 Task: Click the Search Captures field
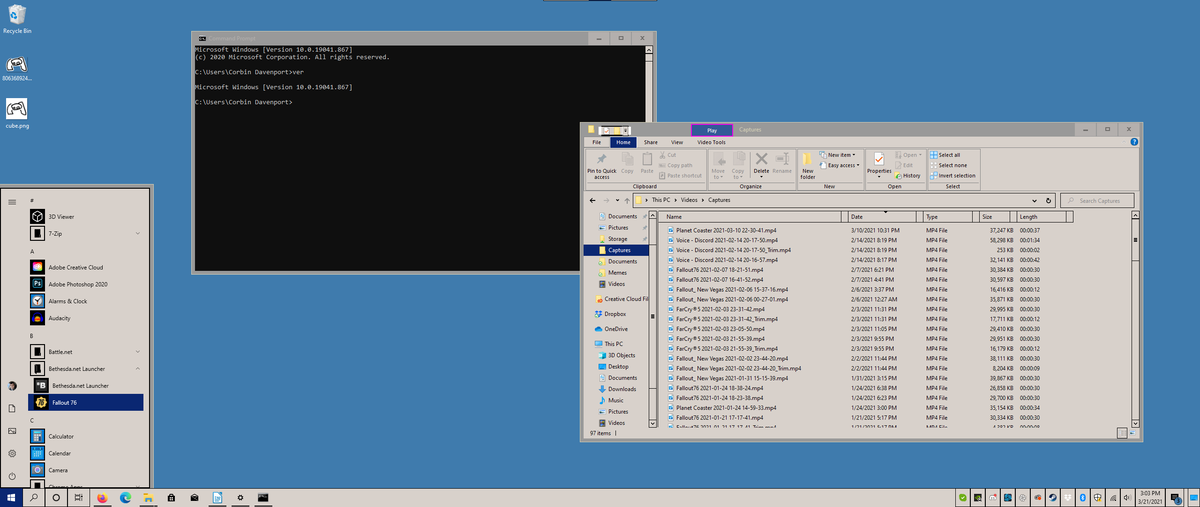coord(1099,200)
